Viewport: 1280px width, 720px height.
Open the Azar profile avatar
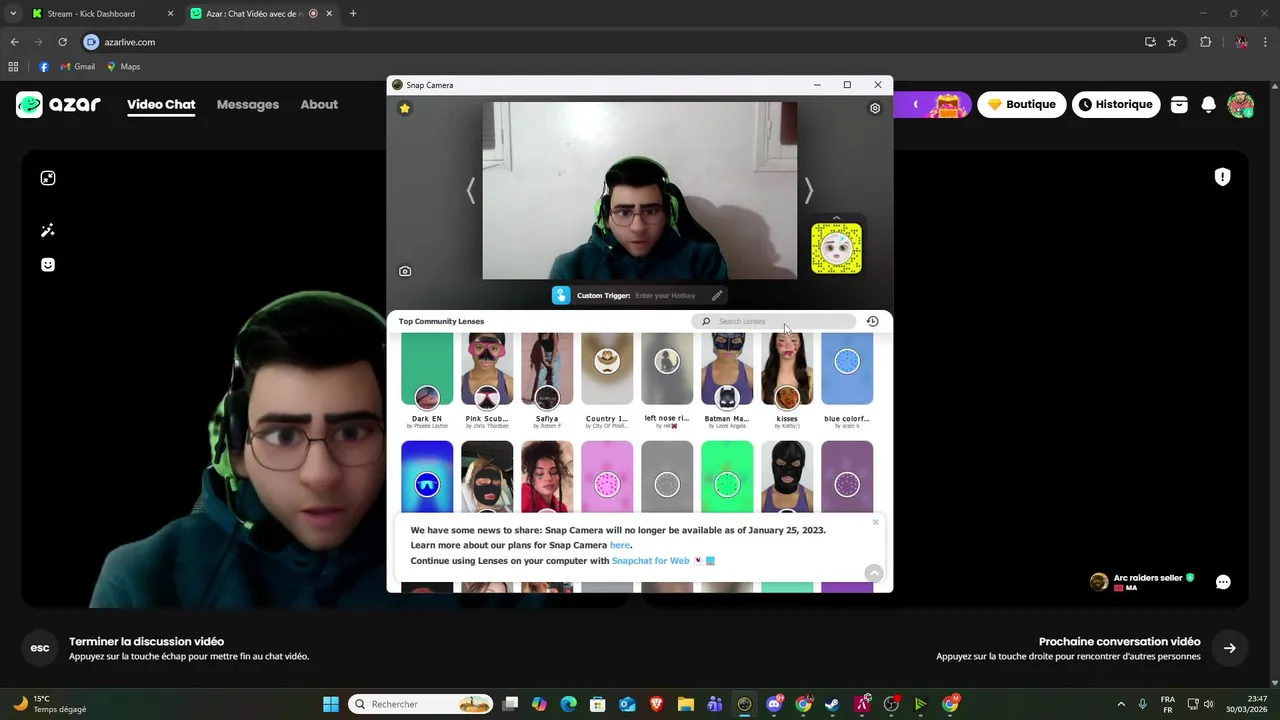point(1241,104)
